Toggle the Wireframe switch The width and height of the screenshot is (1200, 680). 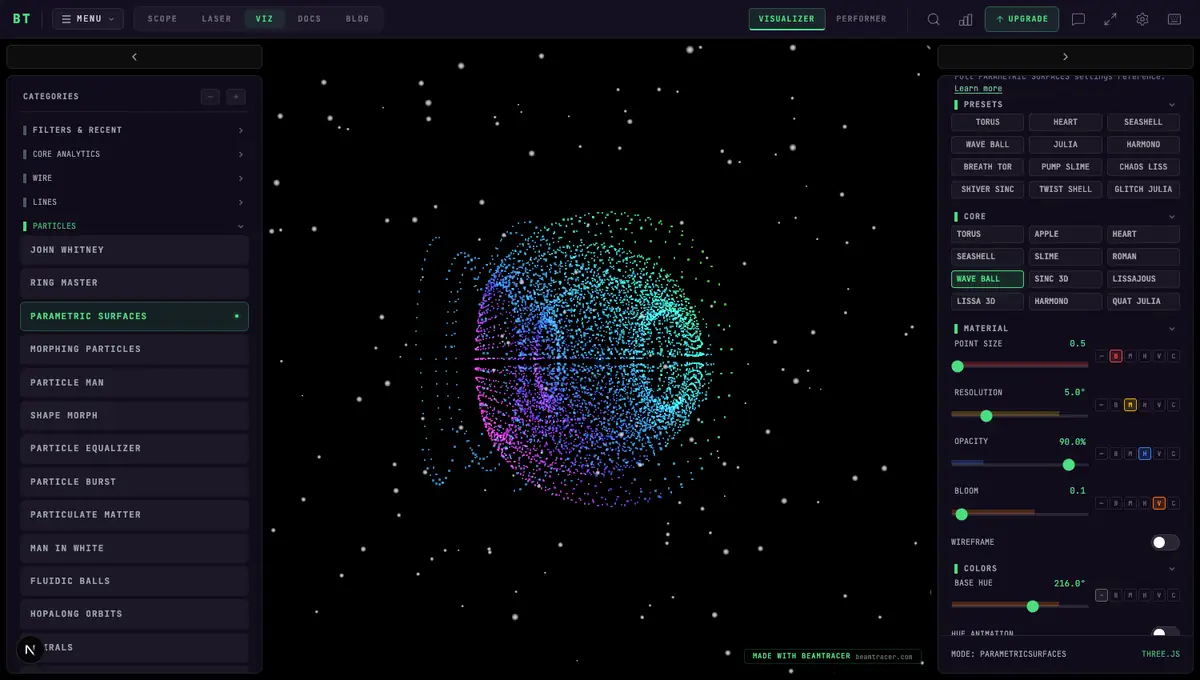(x=1165, y=542)
